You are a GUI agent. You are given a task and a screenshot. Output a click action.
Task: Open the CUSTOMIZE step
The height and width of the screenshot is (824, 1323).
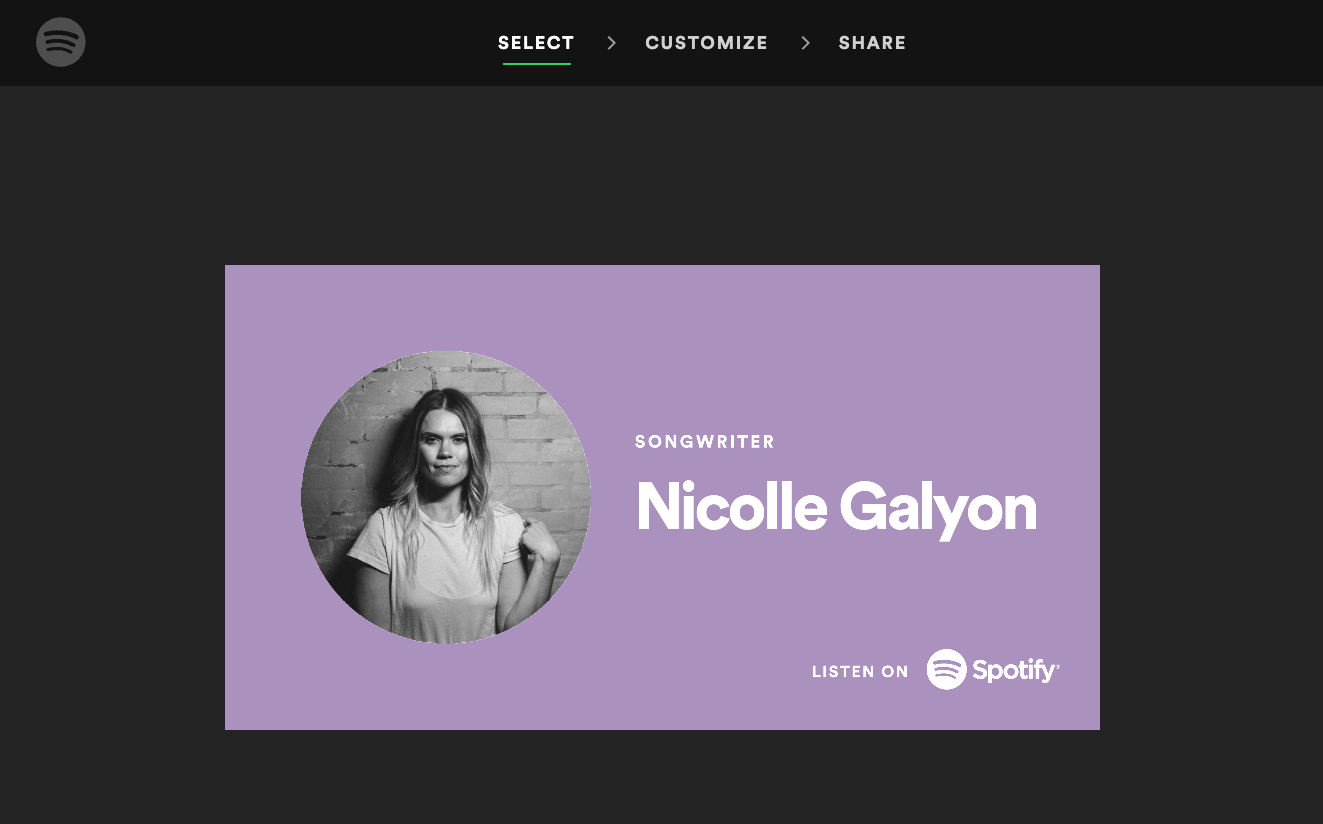[x=706, y=43]
